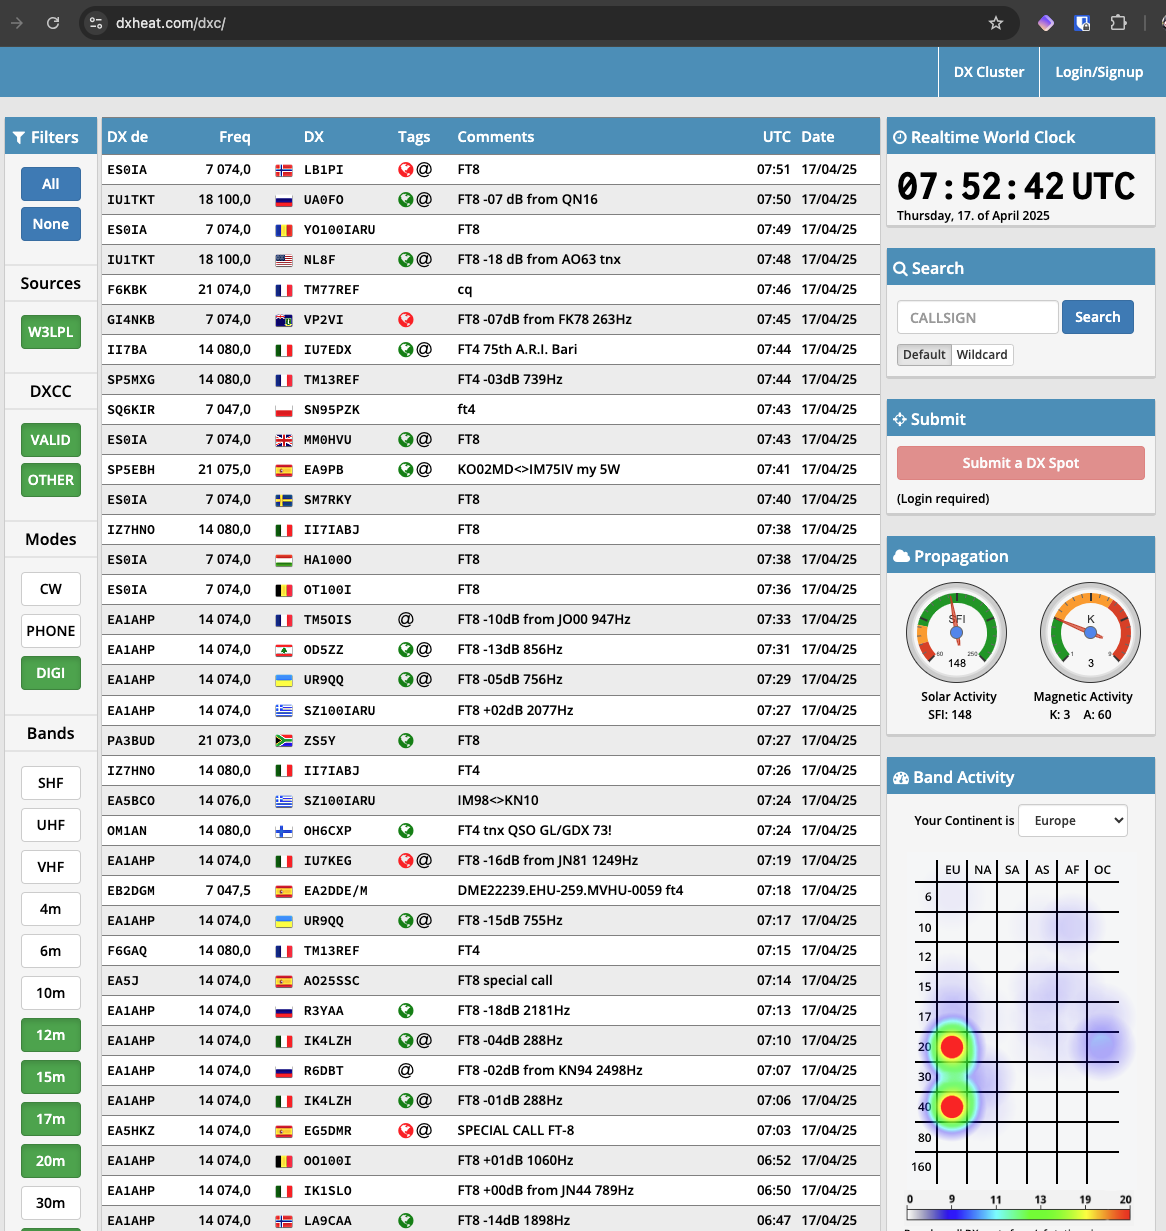Viewport: 1166px width, 1231px height.
Task: Click the red globe icon in LB1PI row
Action: (406, 170)
